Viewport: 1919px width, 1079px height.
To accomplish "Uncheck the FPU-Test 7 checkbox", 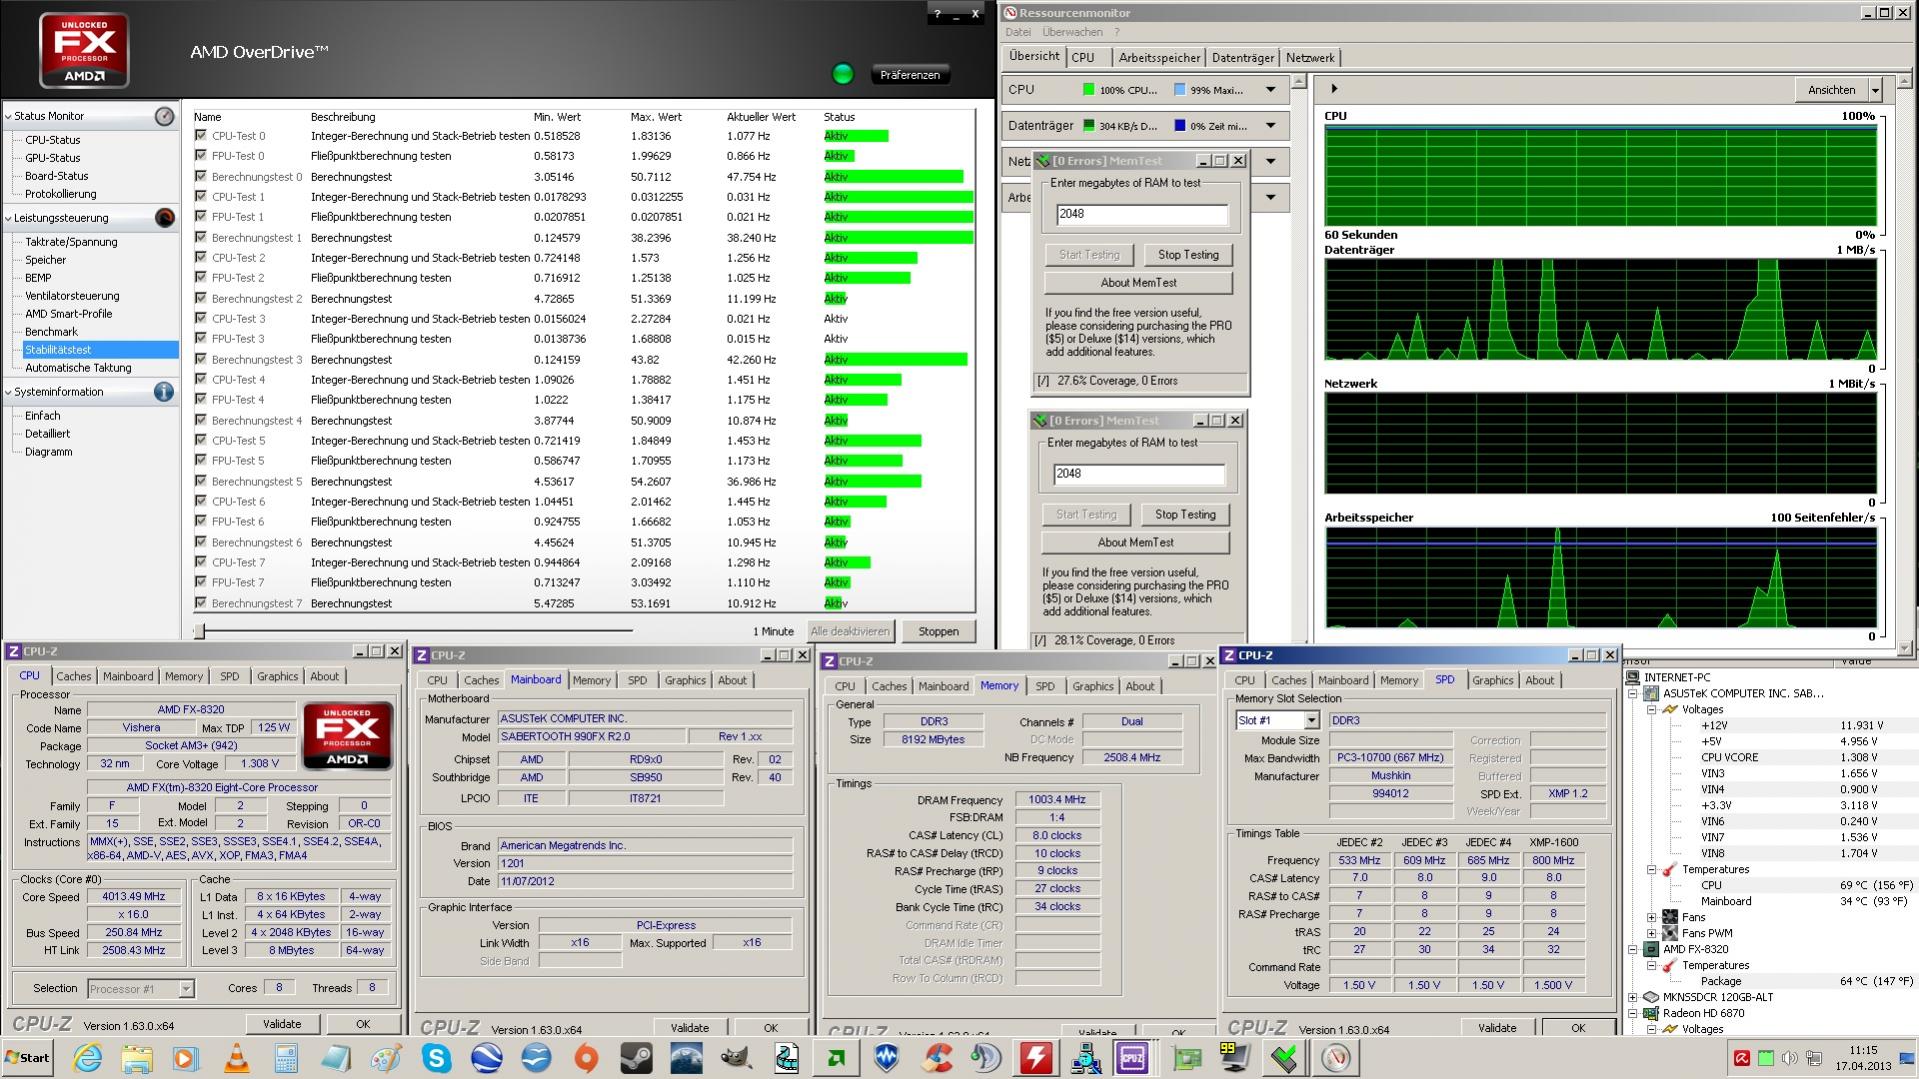I will pos(201,582).
